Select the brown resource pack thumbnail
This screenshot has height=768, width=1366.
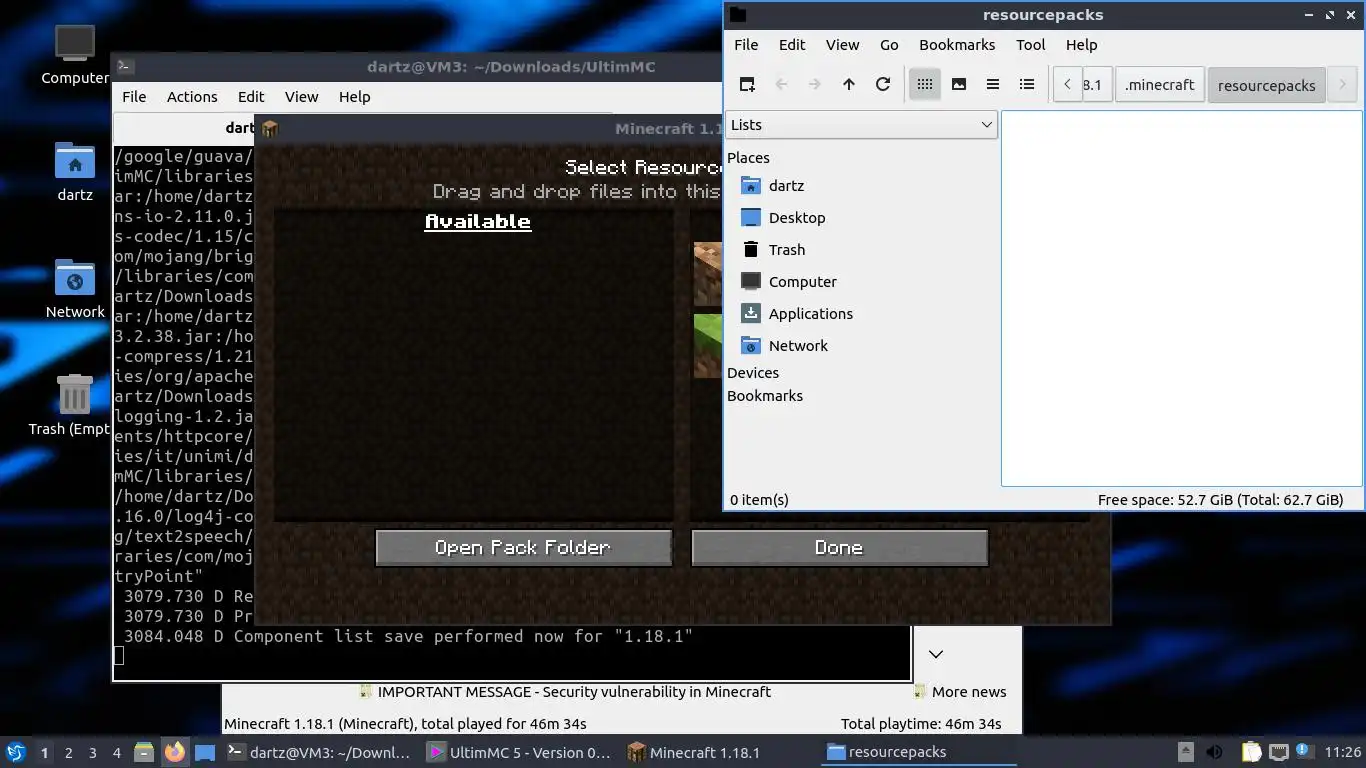point(708,273)
